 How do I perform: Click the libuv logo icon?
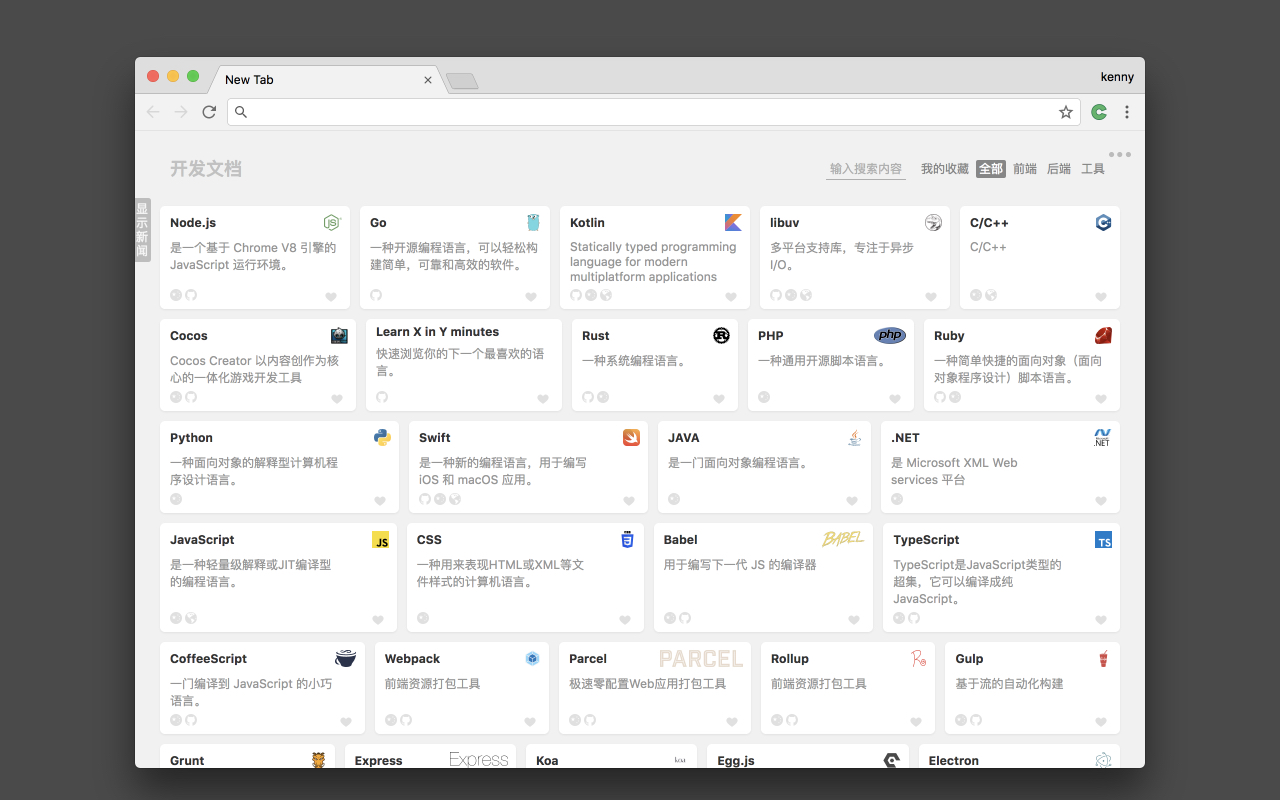pos(933,223)
